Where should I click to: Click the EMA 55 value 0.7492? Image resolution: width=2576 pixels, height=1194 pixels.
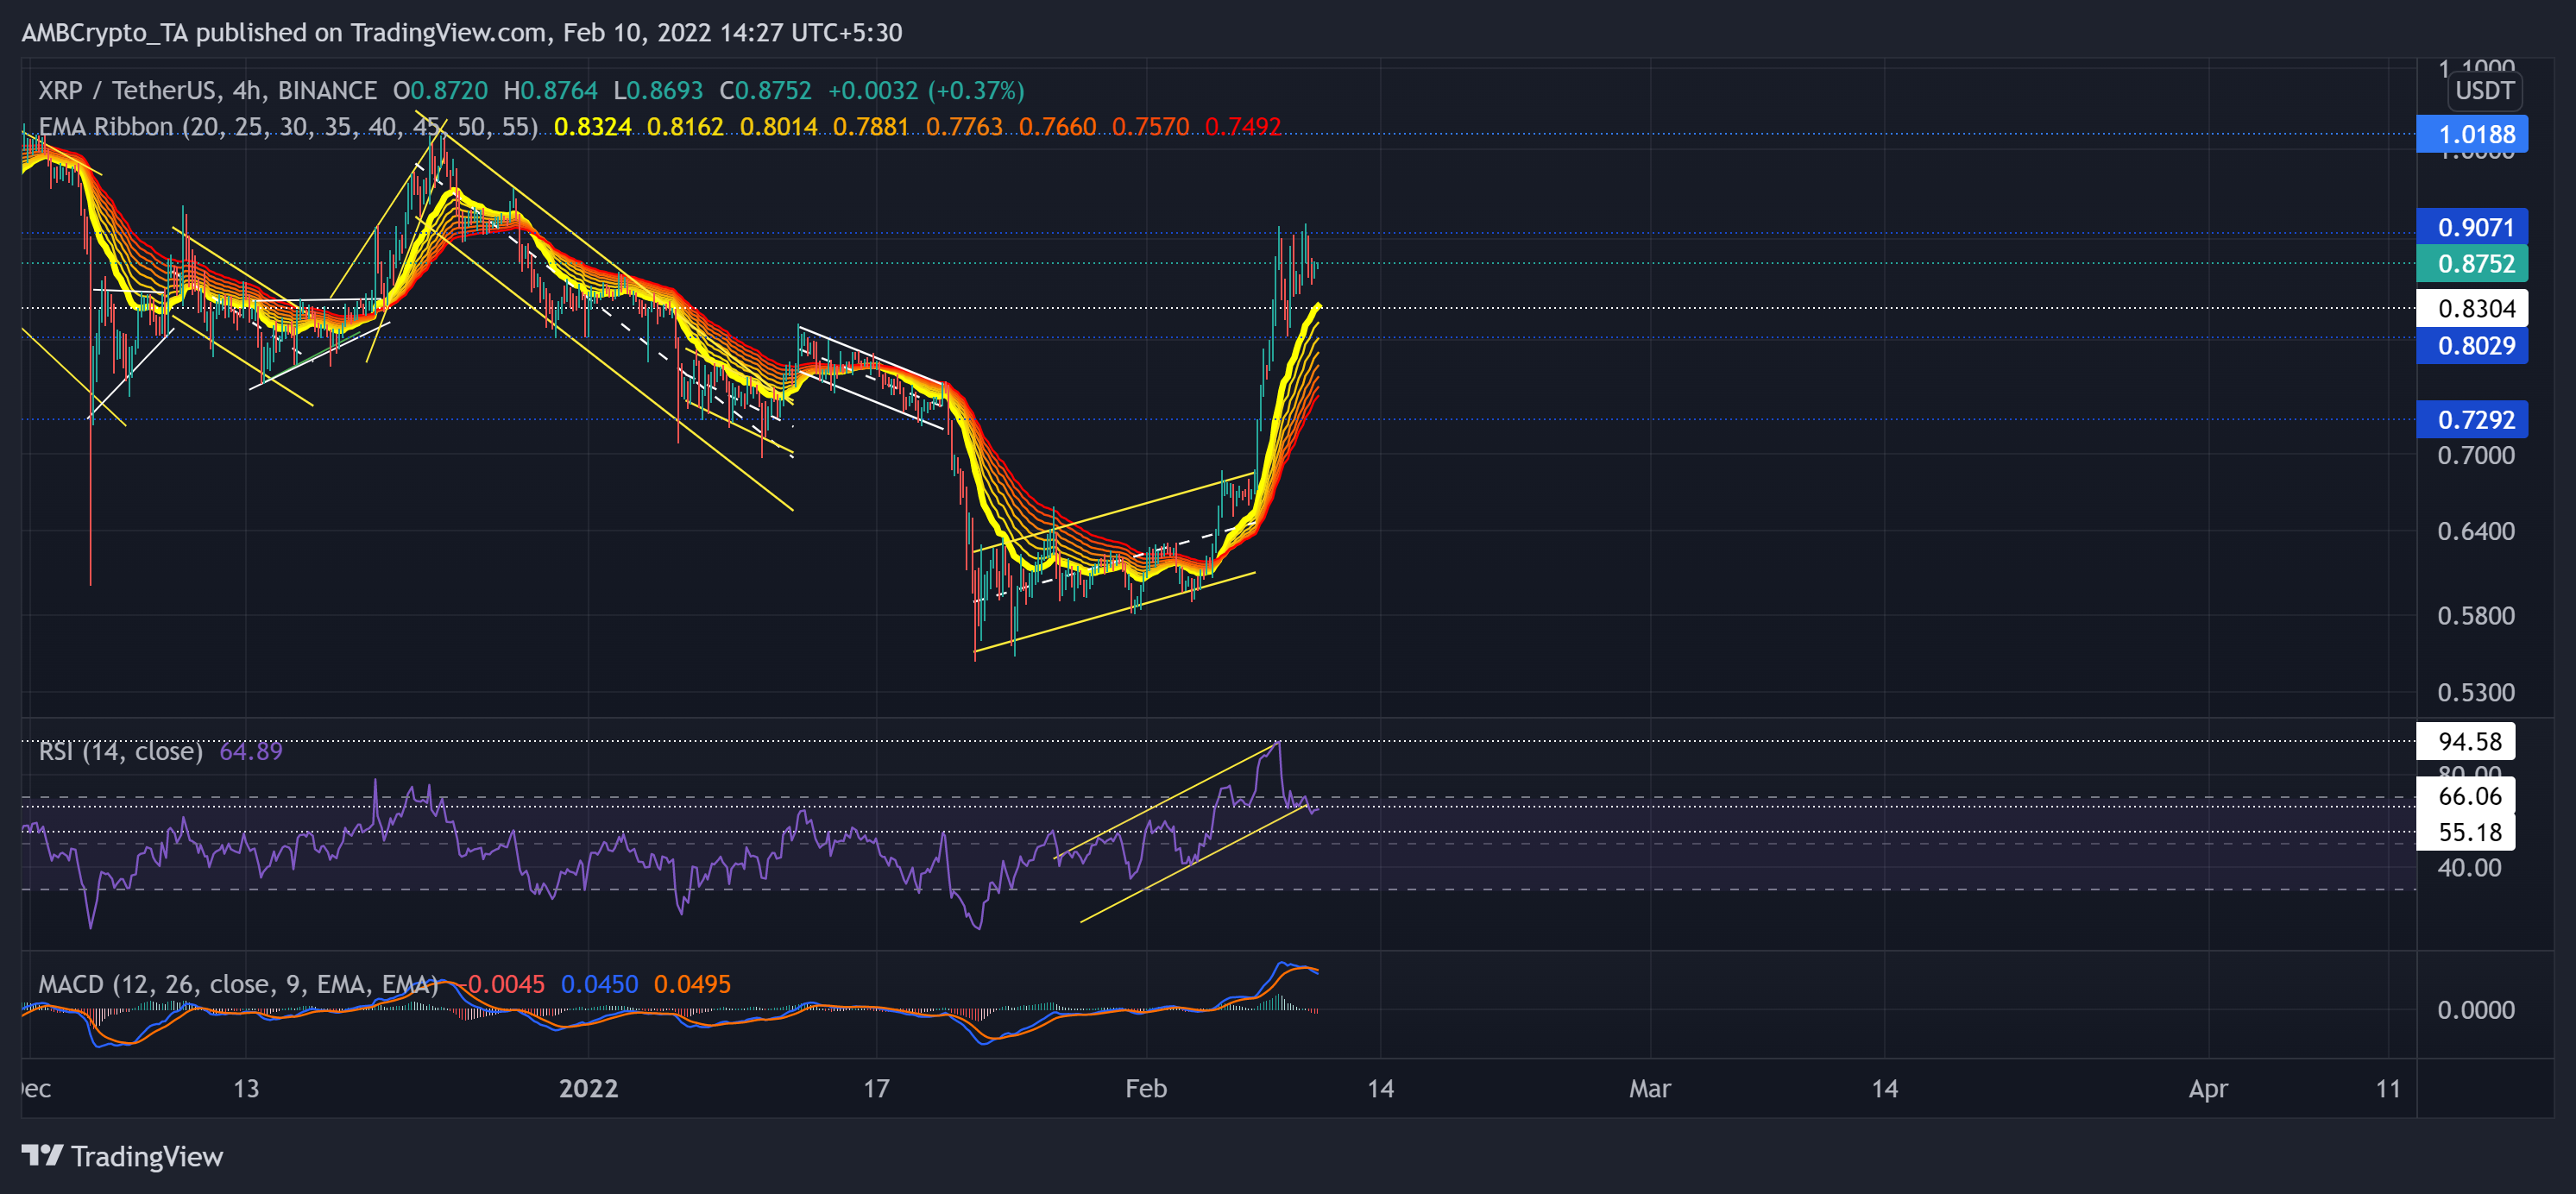coord(1243,127)
